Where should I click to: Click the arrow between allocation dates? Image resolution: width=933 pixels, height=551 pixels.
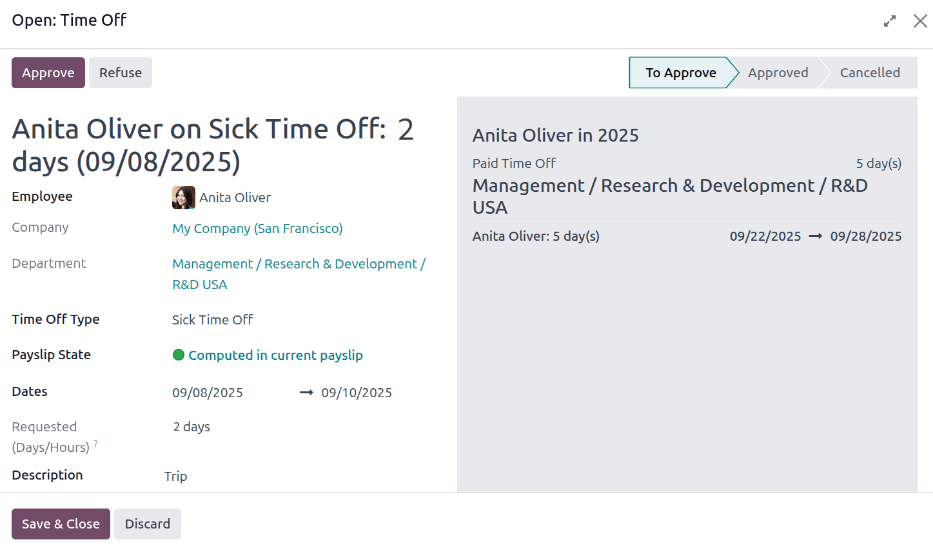click(x=815, y=237)
